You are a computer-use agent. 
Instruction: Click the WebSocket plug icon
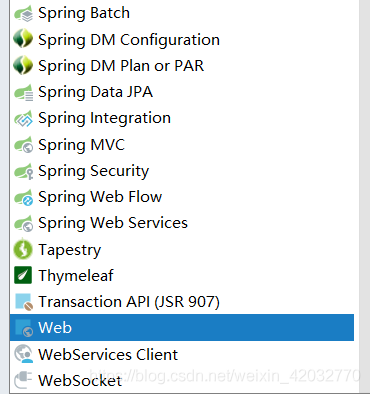23,380
